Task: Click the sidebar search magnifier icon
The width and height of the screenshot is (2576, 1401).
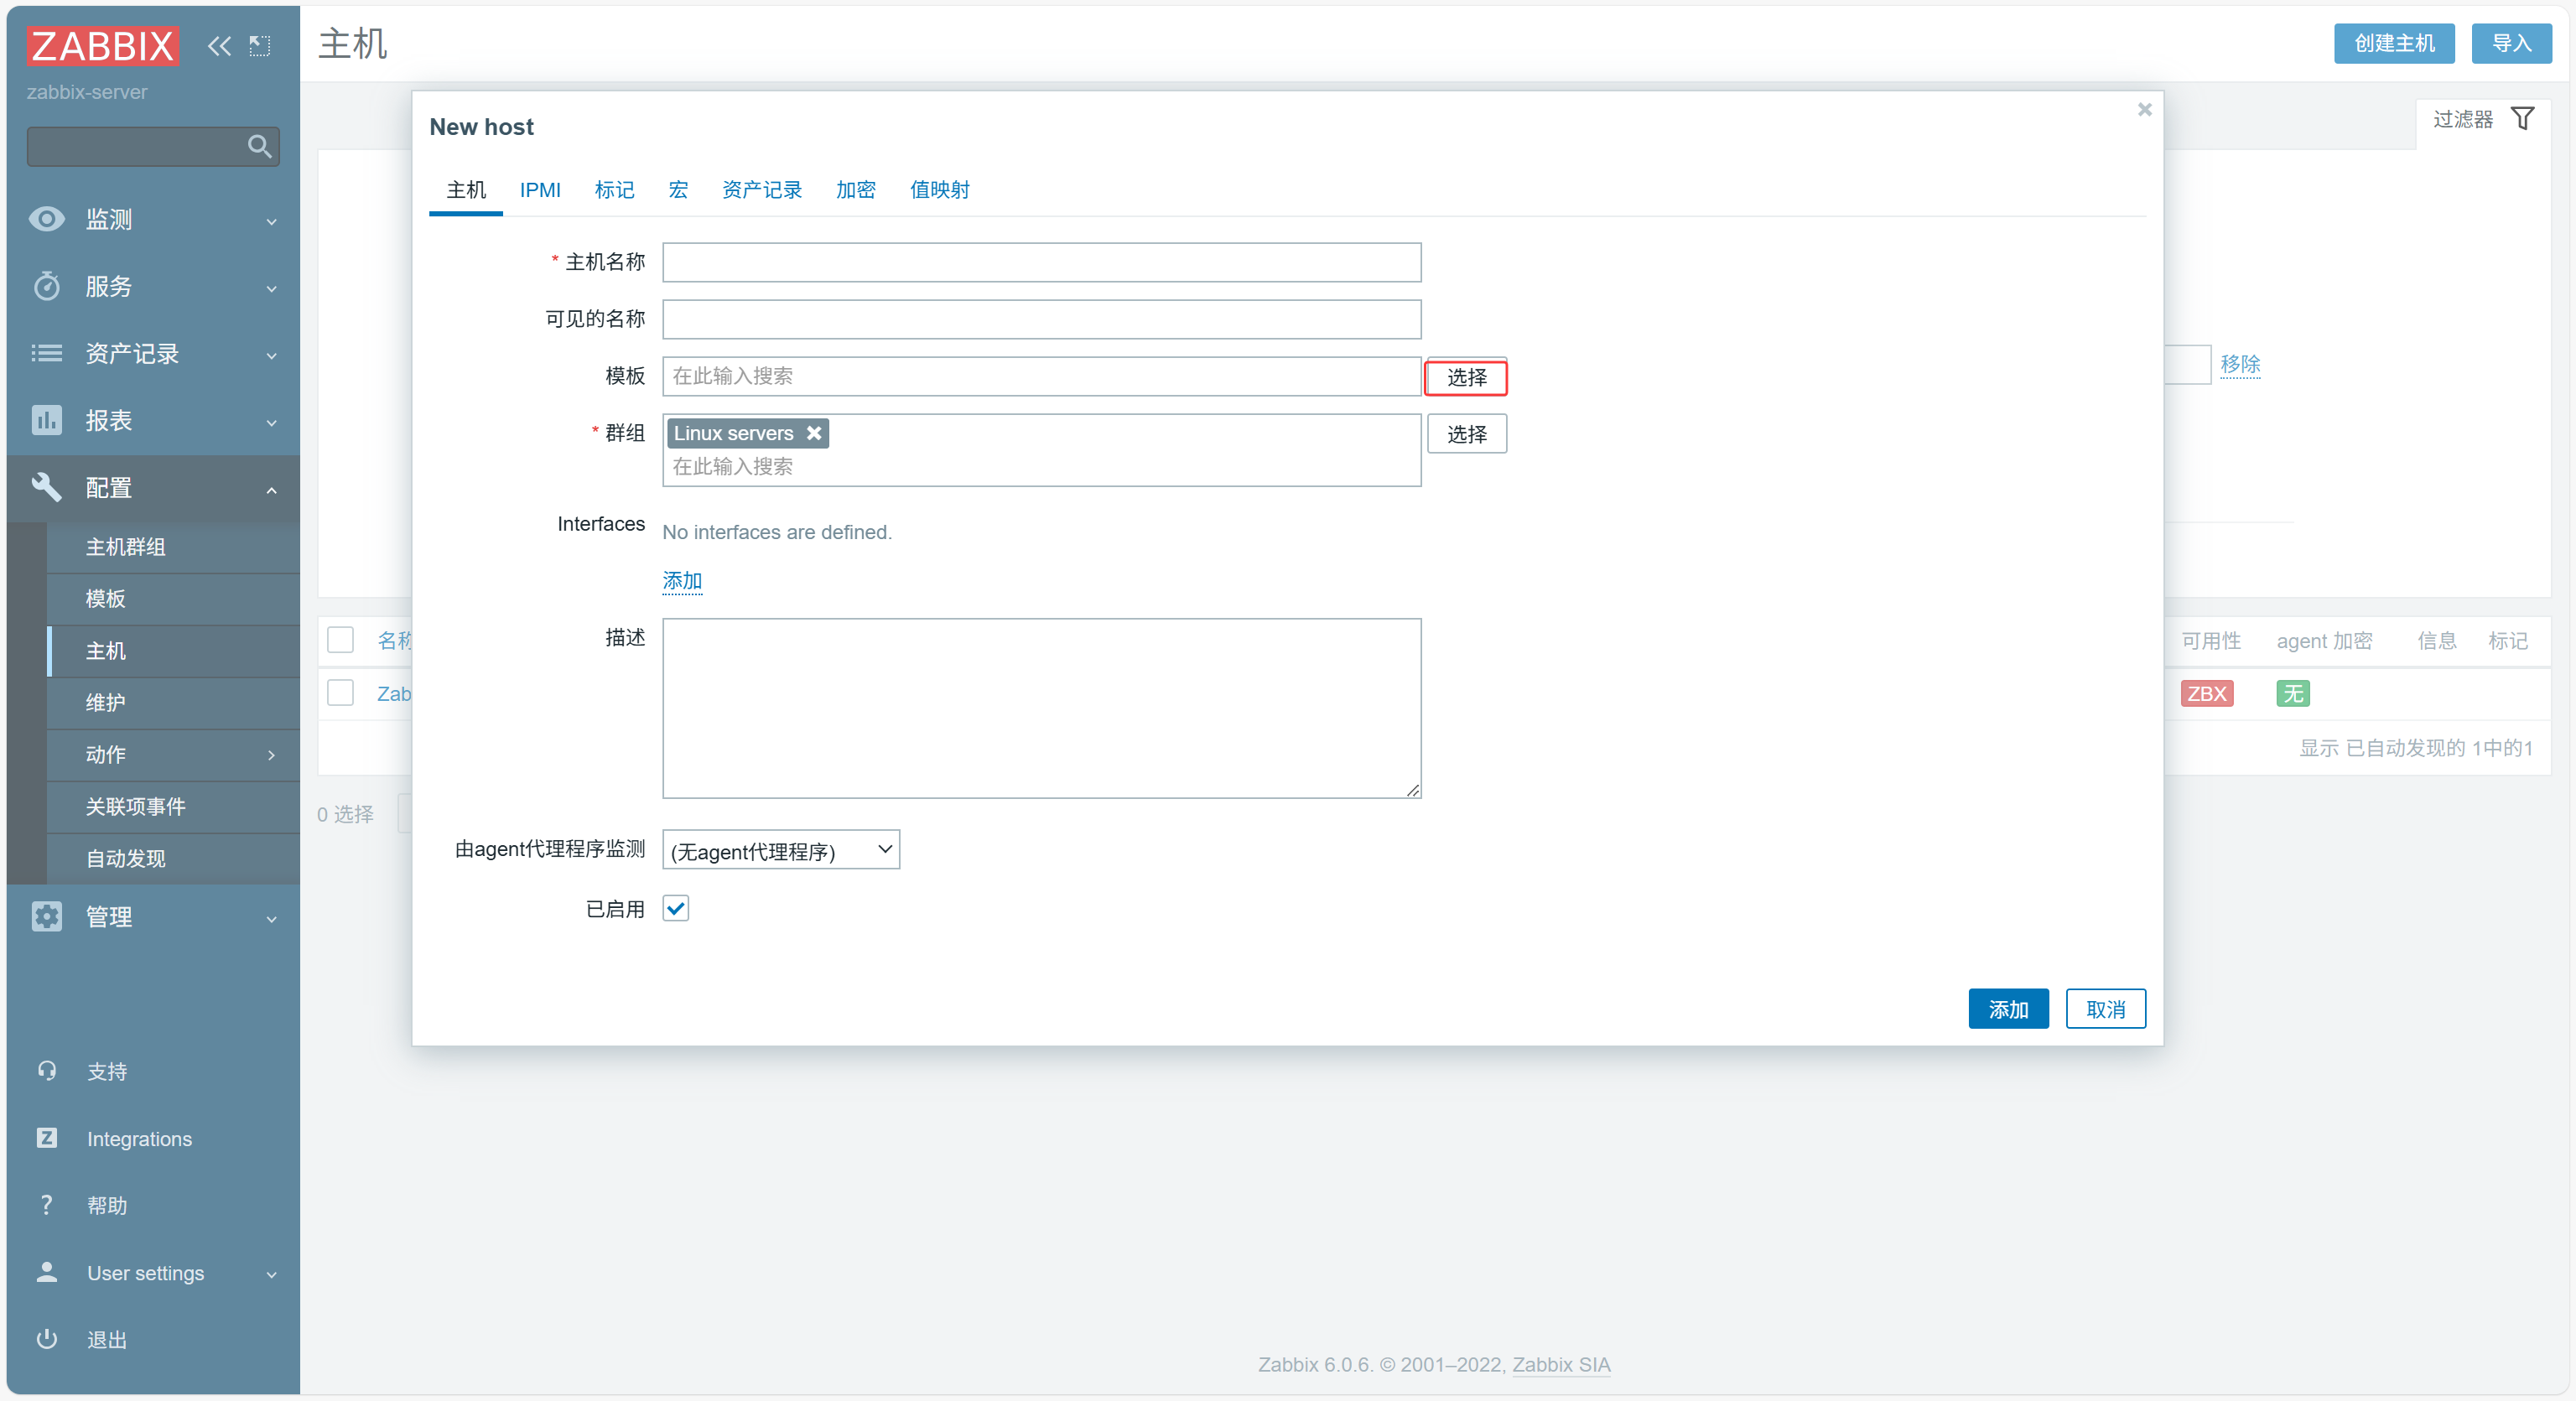Action: click(259, 147)
